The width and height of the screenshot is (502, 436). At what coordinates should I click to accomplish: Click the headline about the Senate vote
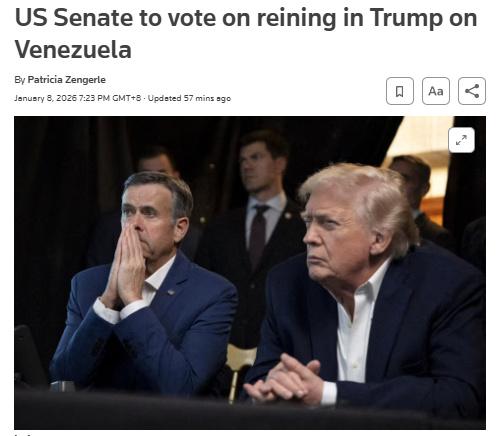click(x=246, y=33)
